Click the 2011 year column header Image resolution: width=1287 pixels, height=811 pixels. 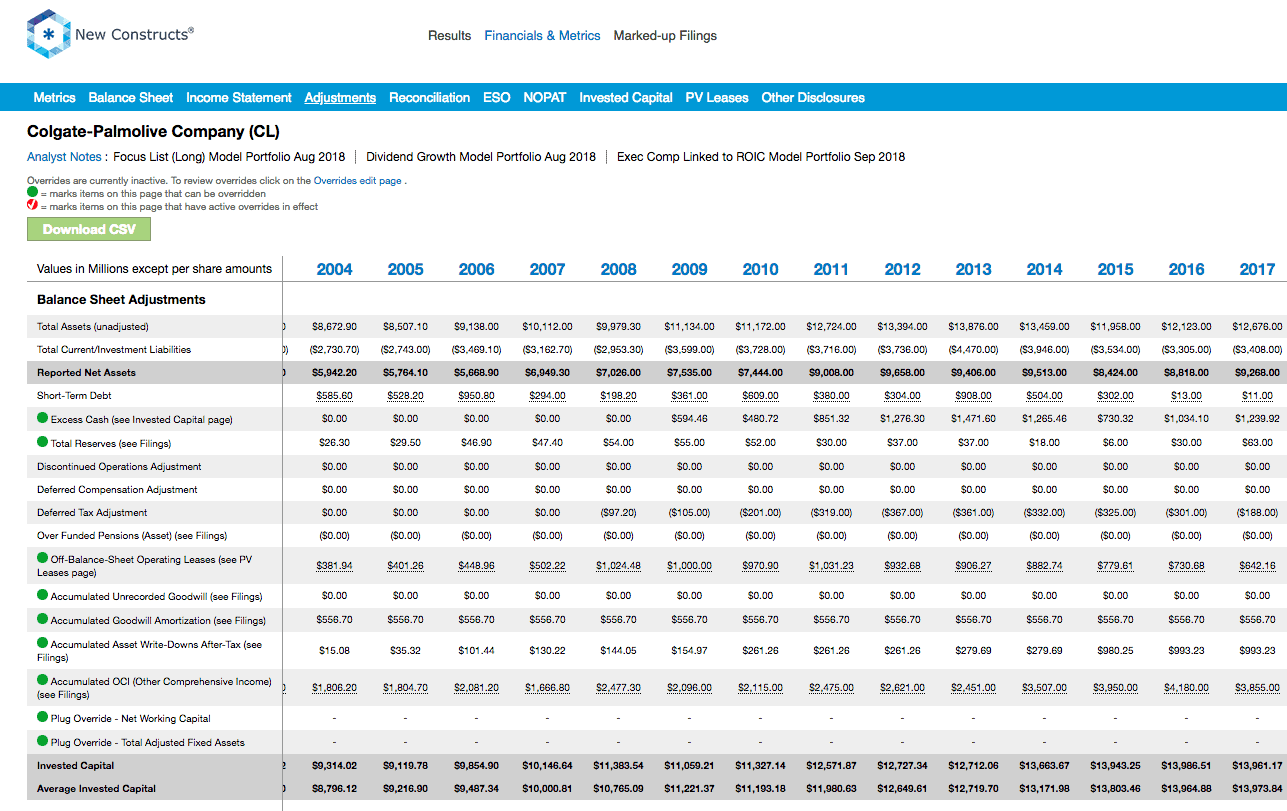pos(831,269)
